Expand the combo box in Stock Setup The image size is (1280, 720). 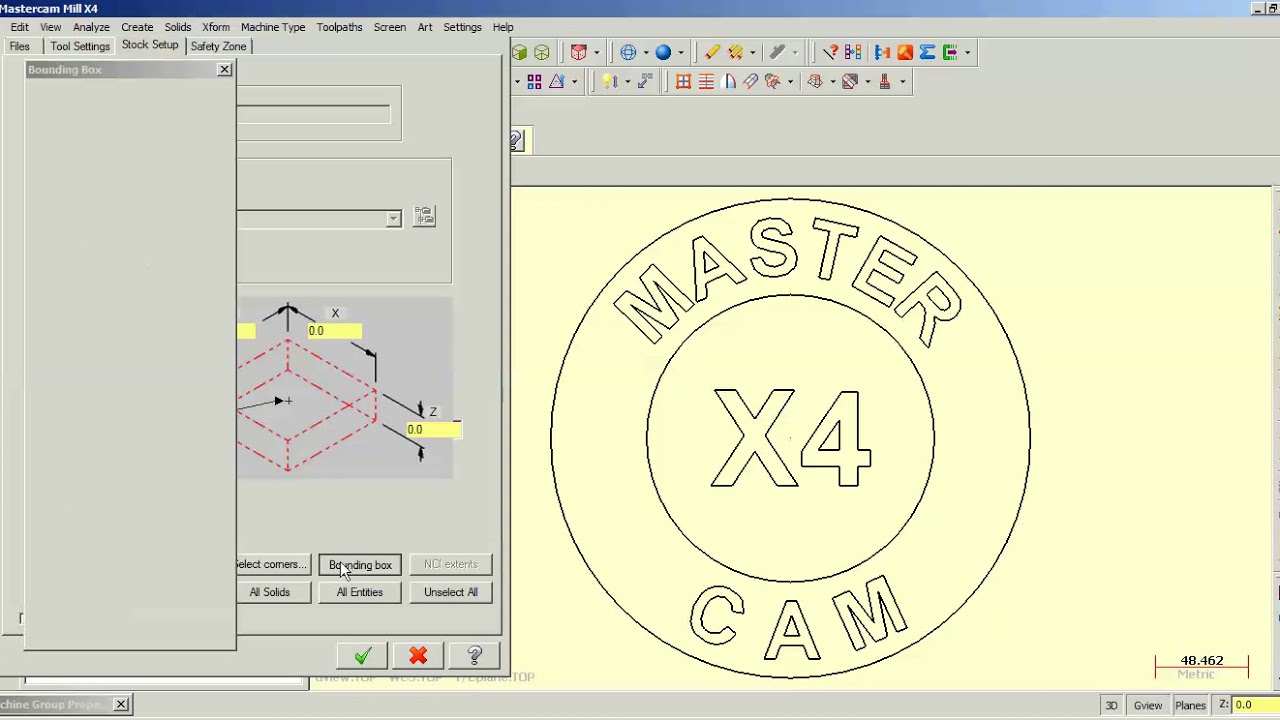point(393,219)
